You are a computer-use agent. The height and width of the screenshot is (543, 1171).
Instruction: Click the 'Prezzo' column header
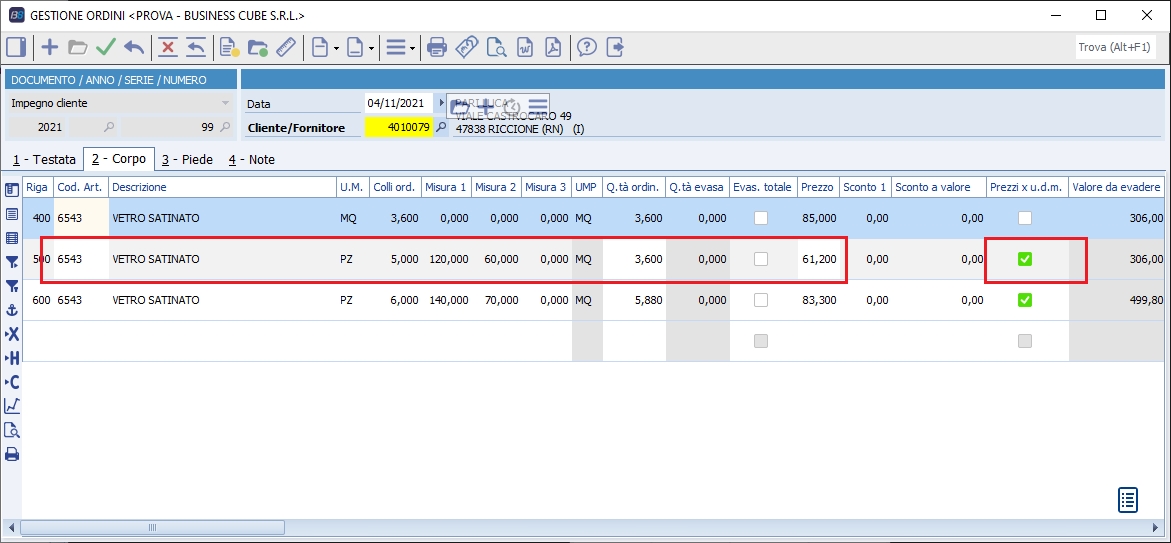(x=817, y=187)
